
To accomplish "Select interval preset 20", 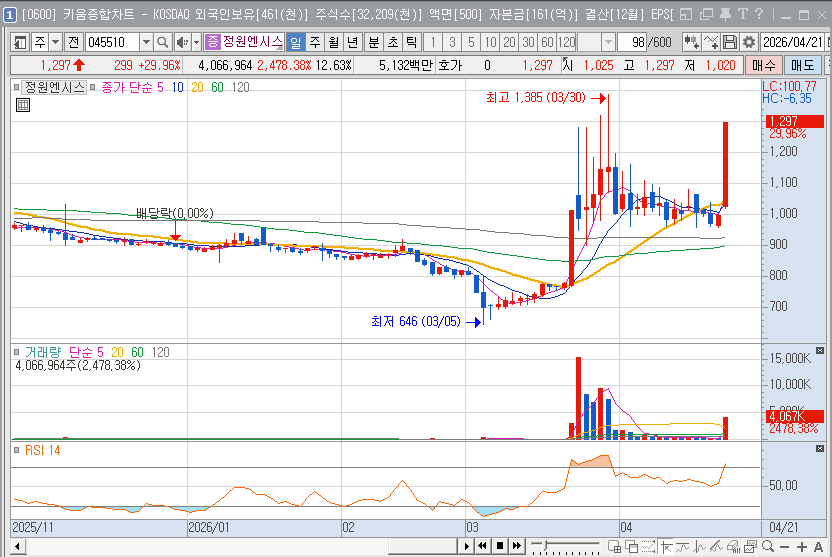I will pyautogui.click(x=509, y=42).
